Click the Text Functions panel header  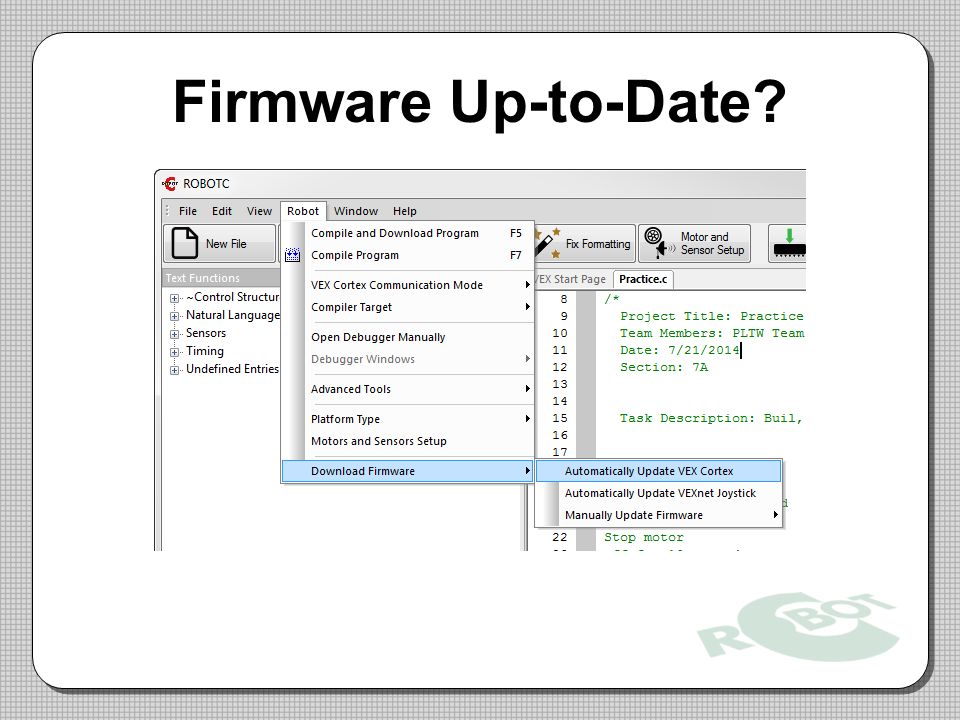(x=220, y=278)
